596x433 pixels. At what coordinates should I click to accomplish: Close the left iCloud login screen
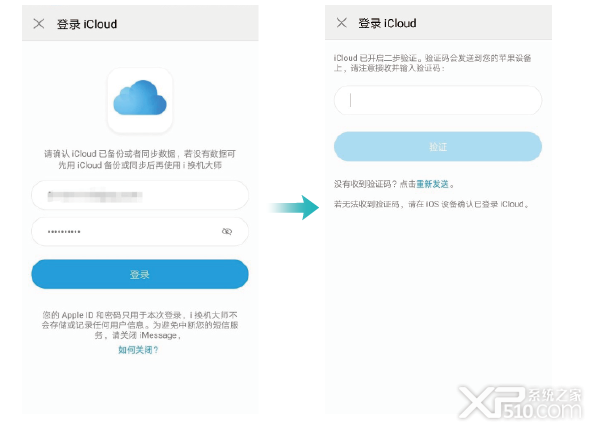(x=39, y=24)
